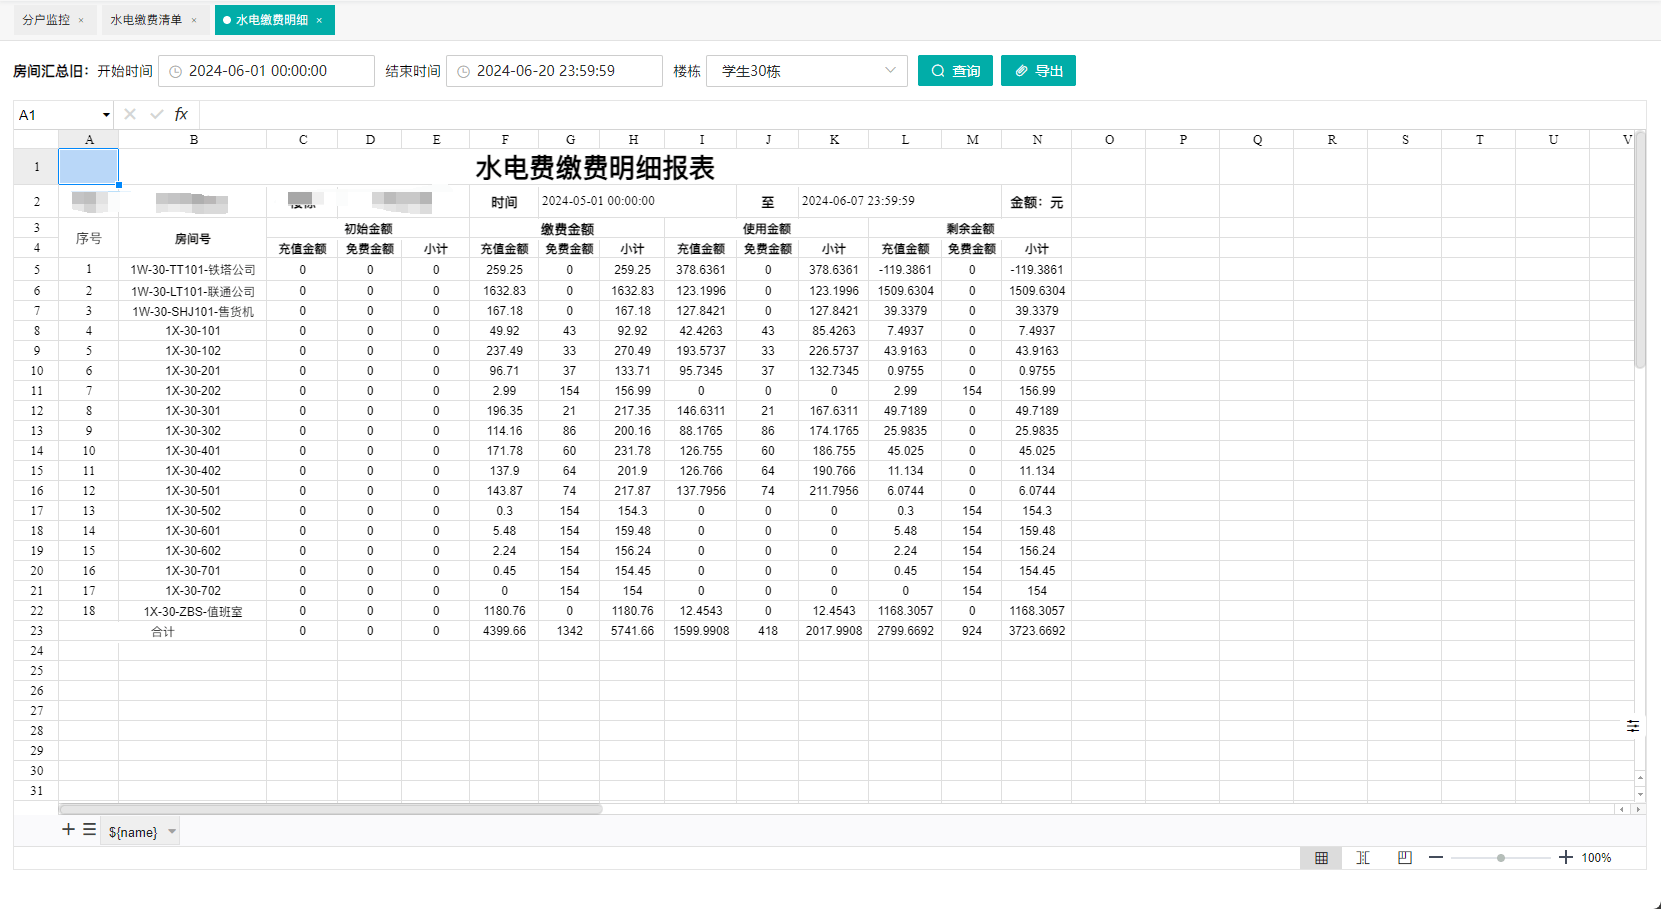Click the clock icon in start time field
Image resolution: width=1661 pixels, height=909 pixels.
[176, 72]
